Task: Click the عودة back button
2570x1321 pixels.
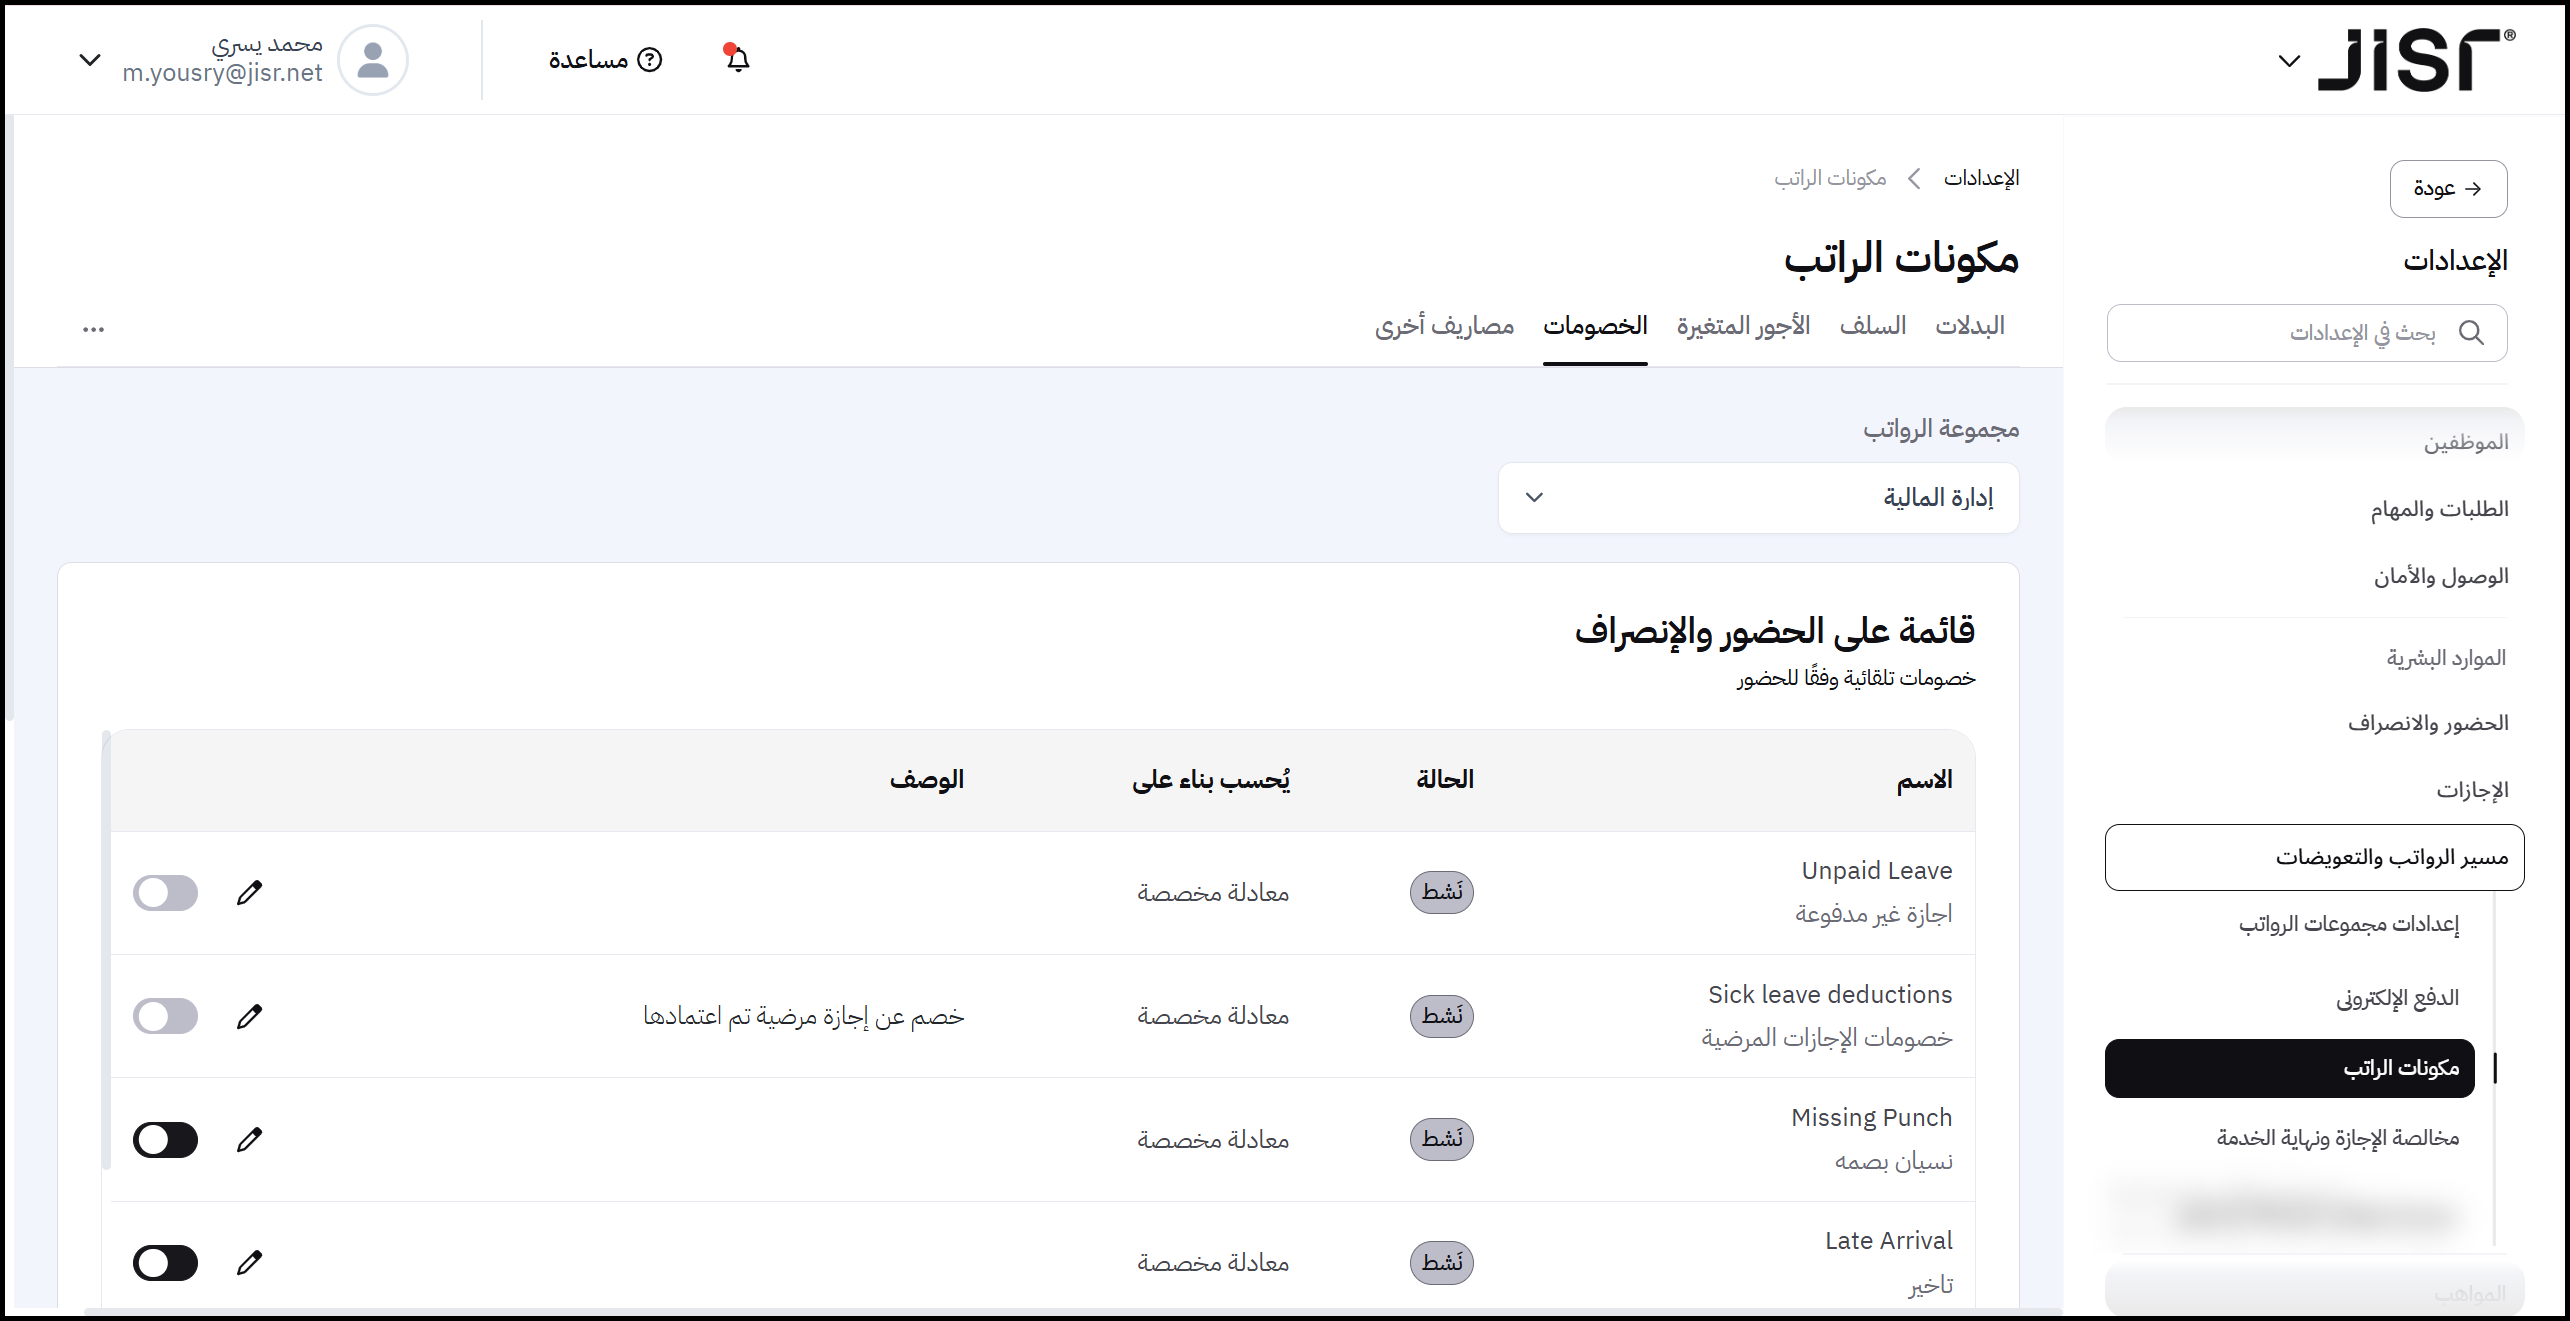Action: pyautogui.click(x=2447, y=189)
